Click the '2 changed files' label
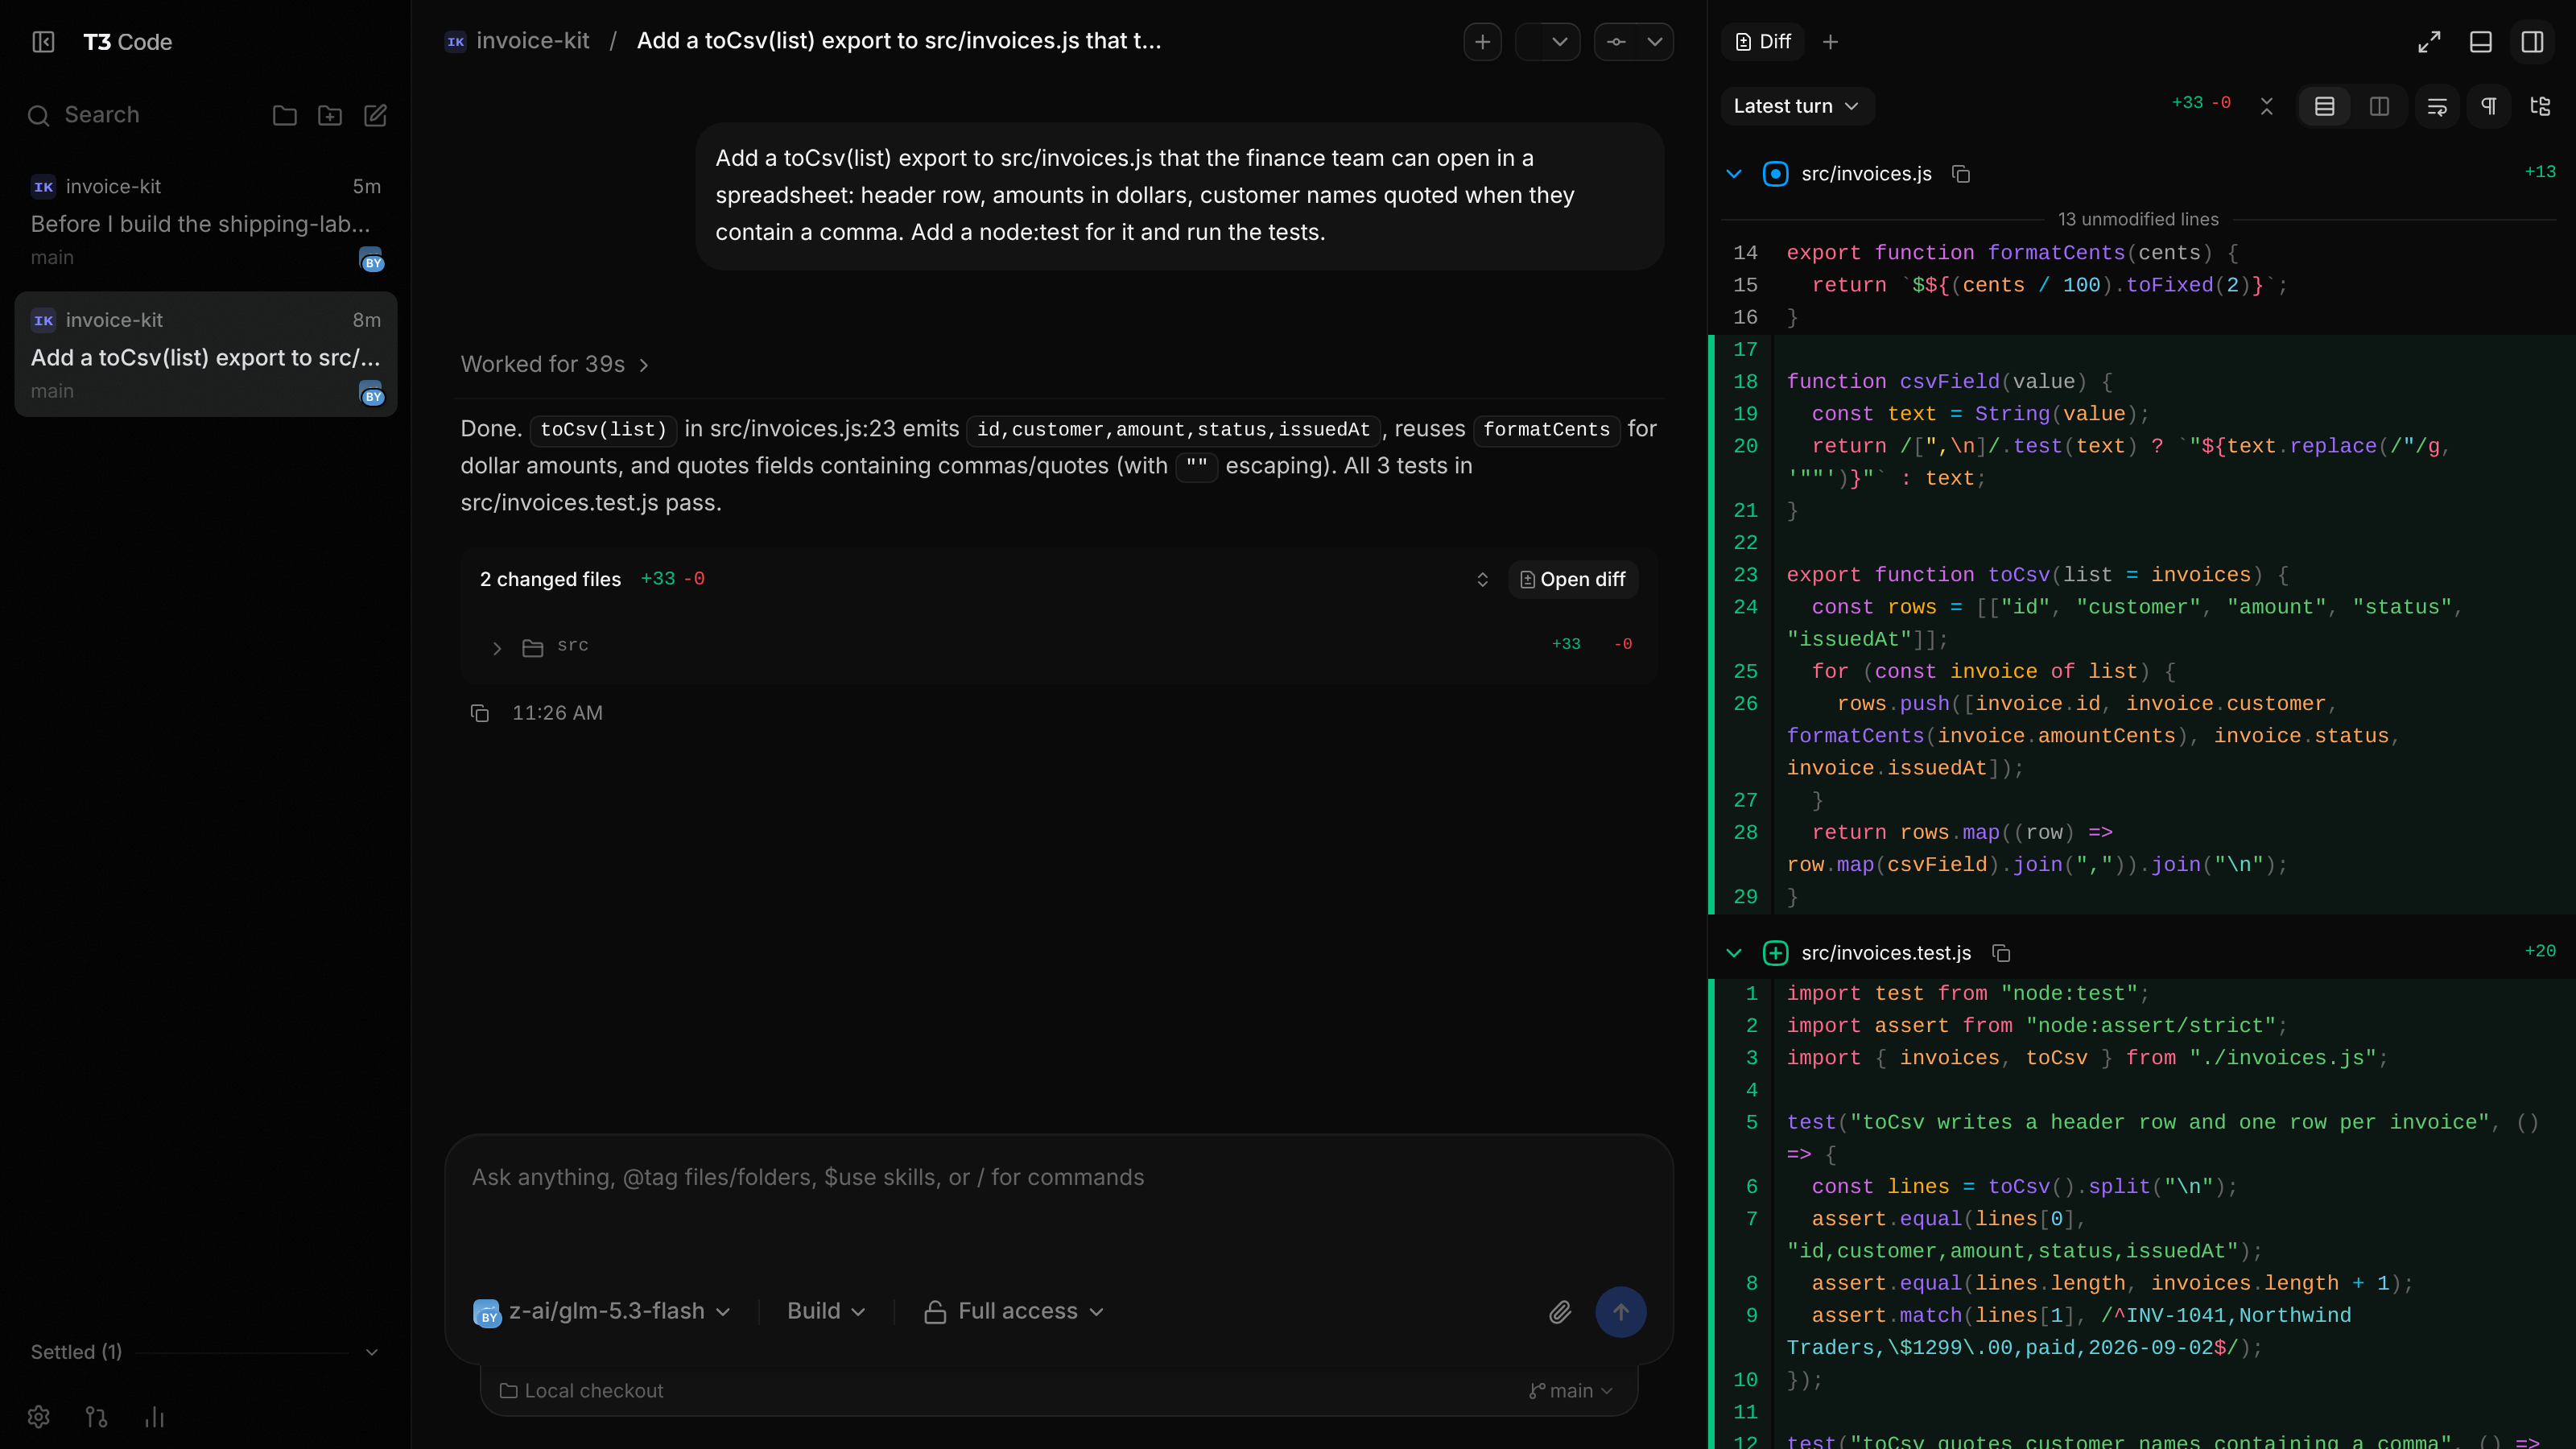The height and width of the screenshot is (1449, 2576). point(550,579)
